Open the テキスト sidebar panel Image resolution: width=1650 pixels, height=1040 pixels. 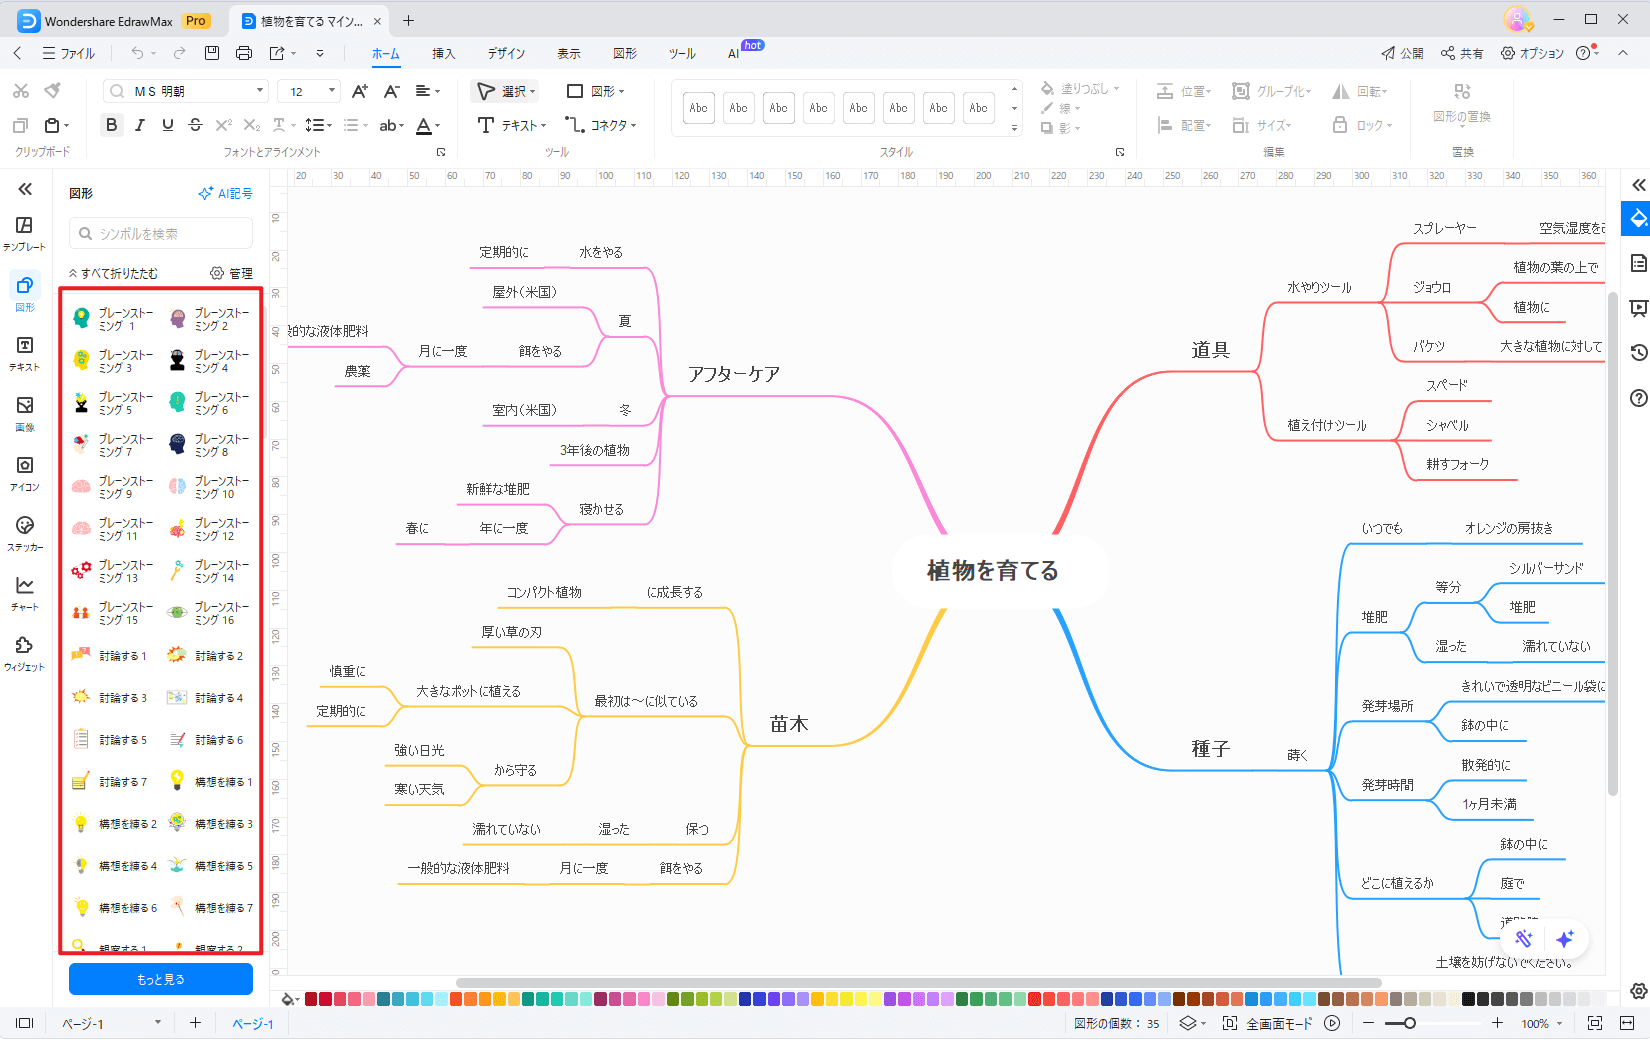(x=25, y=353)
